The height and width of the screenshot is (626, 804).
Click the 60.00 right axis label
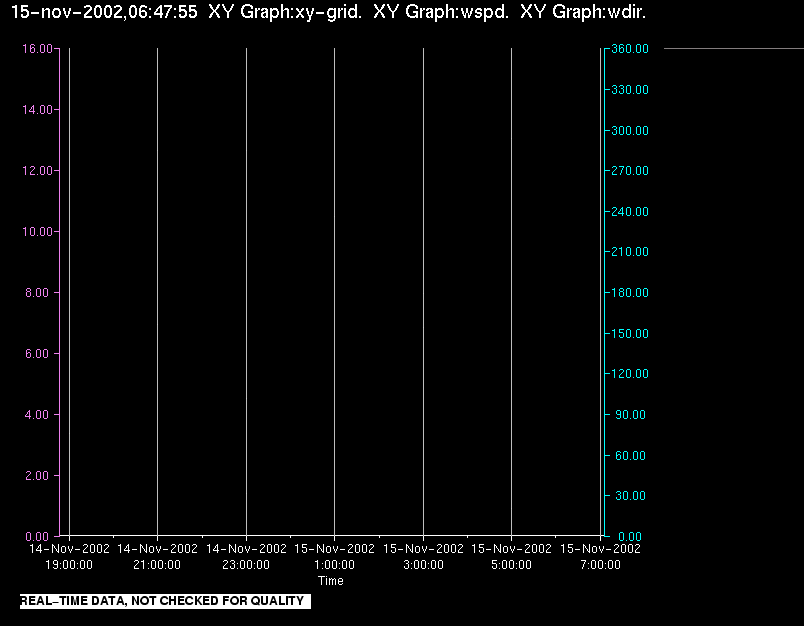630,456
